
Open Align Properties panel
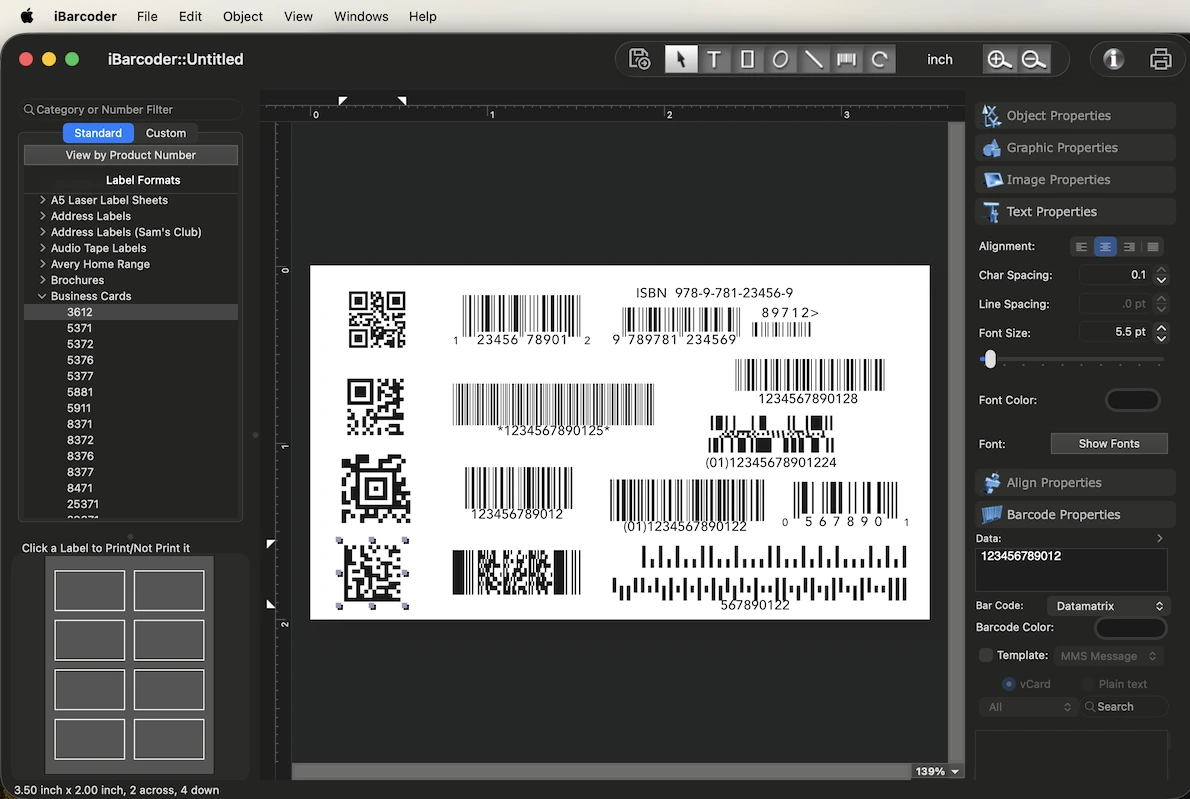coord(1075,483)
